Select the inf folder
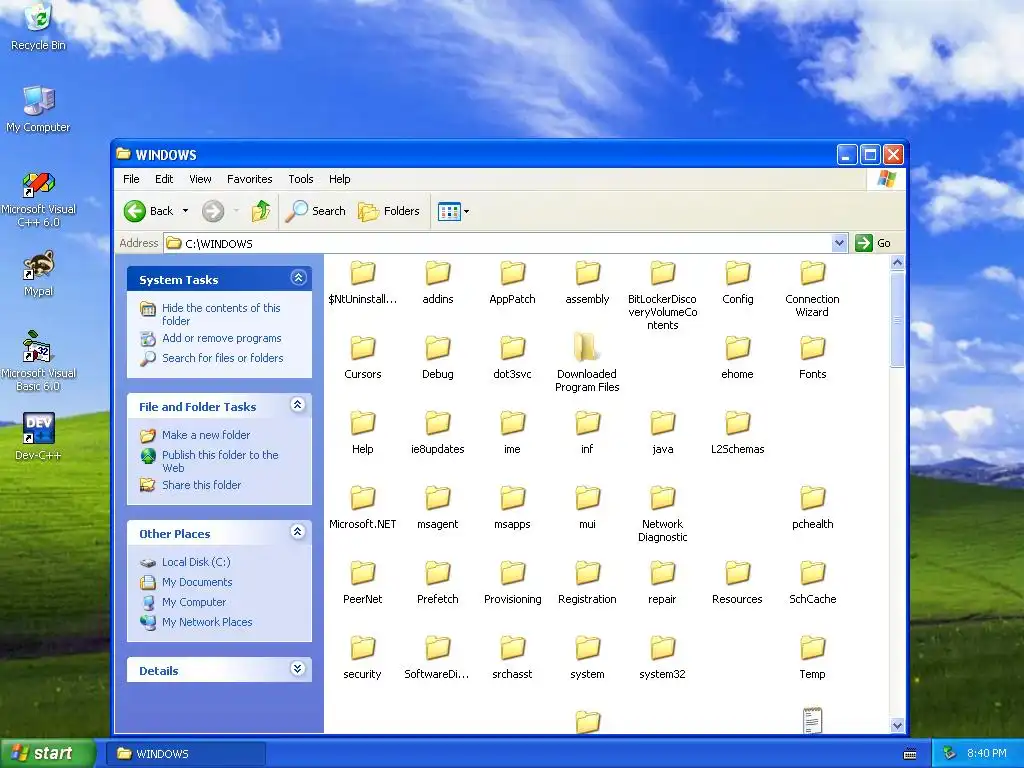 pos(587,432)
